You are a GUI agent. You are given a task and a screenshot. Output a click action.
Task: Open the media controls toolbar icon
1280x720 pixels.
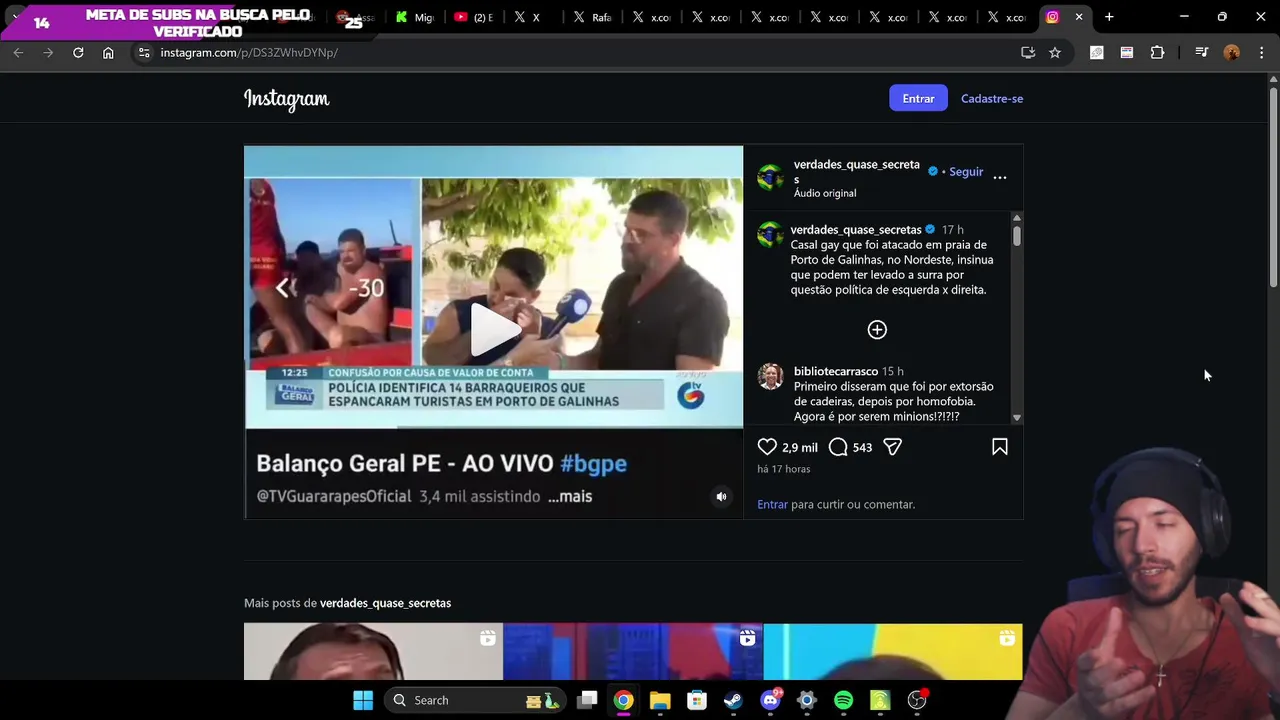(1202, 52)
